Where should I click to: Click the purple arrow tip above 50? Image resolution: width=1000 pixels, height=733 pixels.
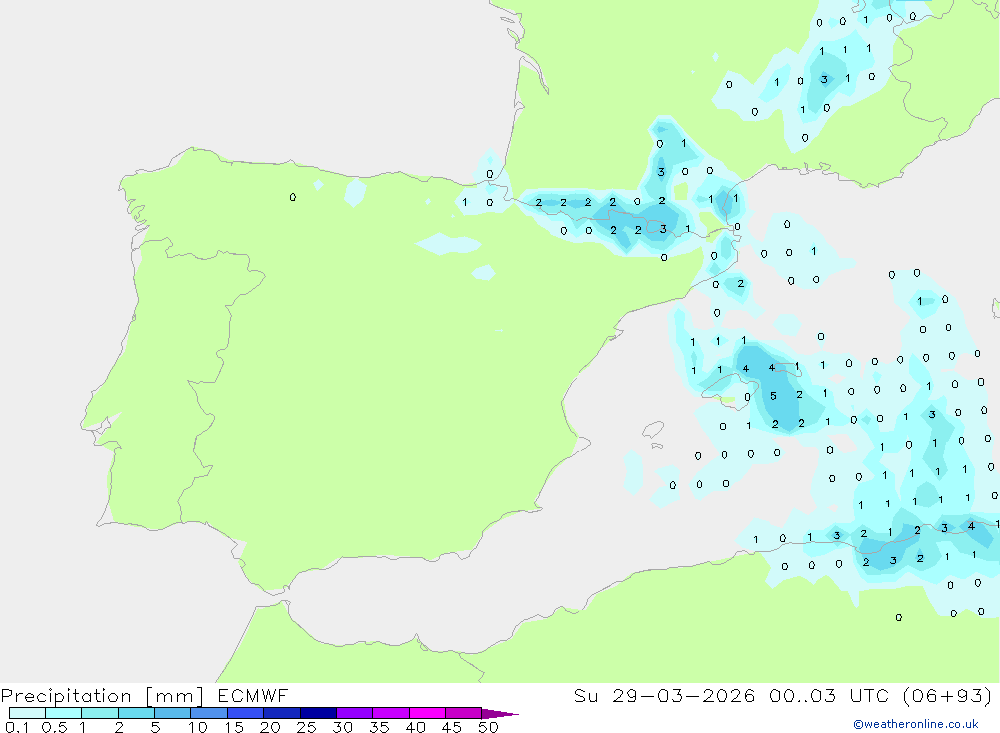(499, 713)
